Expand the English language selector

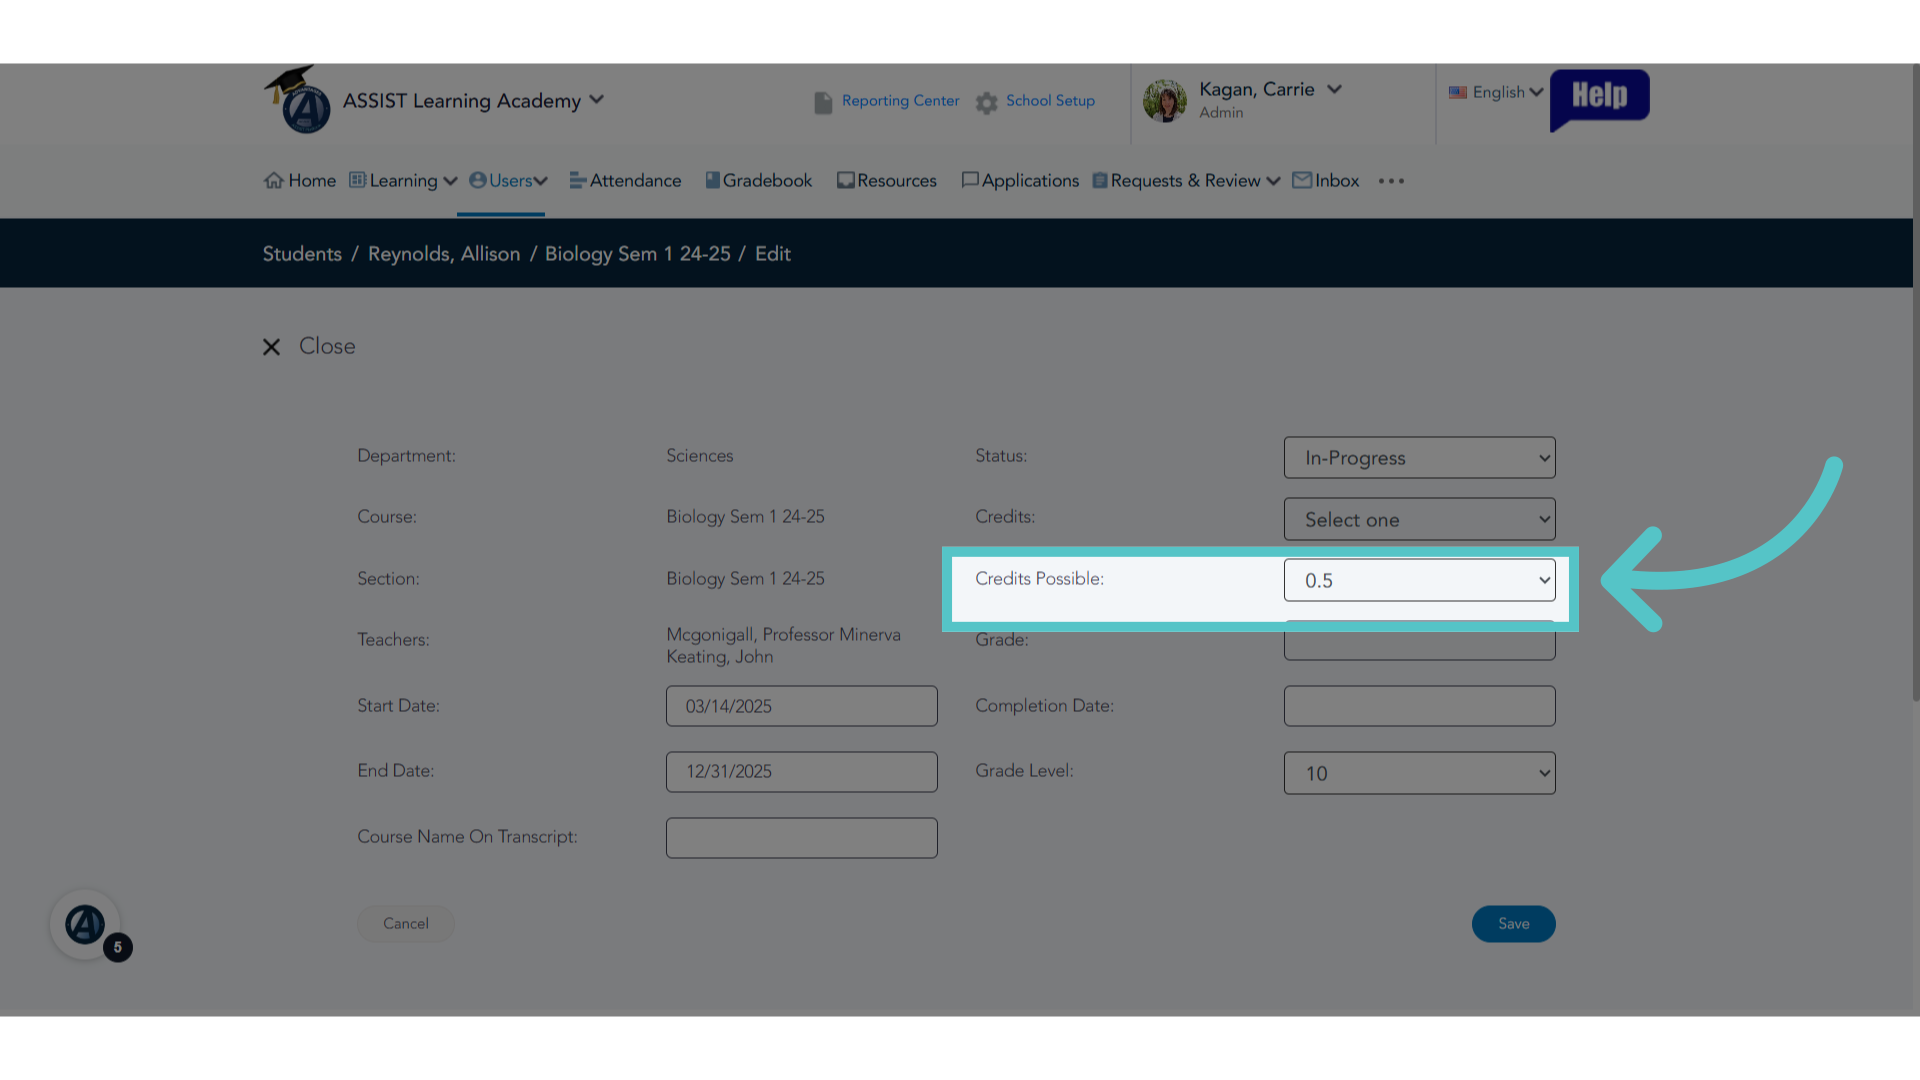pos(1496,92)
